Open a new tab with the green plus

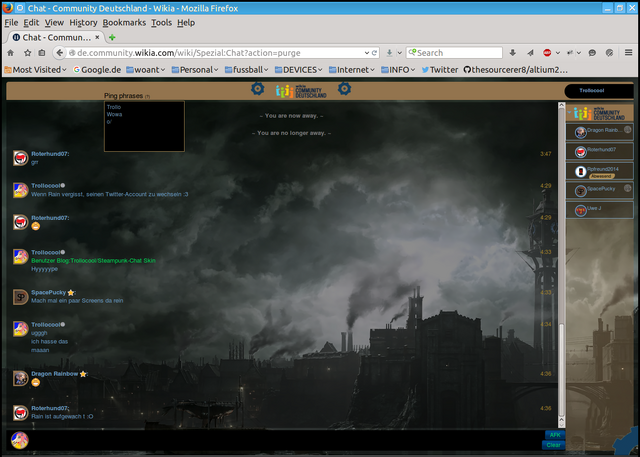[112, 38]
